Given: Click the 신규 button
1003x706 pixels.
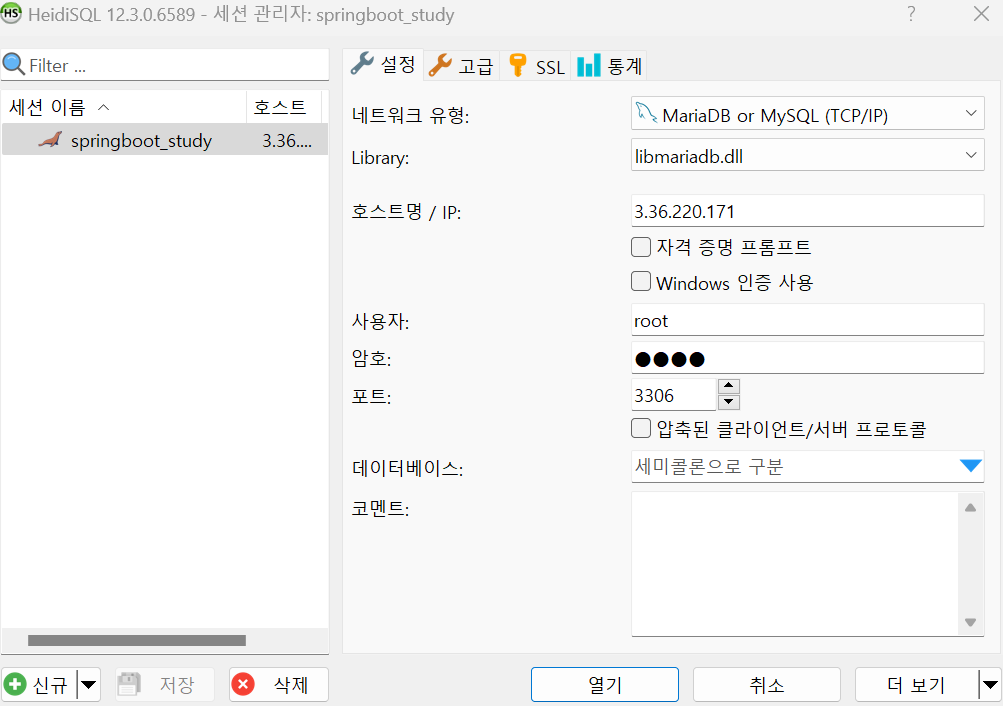Looking at the screenshot, I should [x=40, y=685].
